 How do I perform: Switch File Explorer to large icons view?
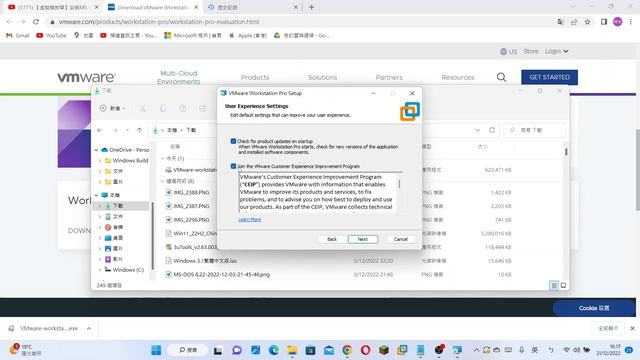[563, 285]
